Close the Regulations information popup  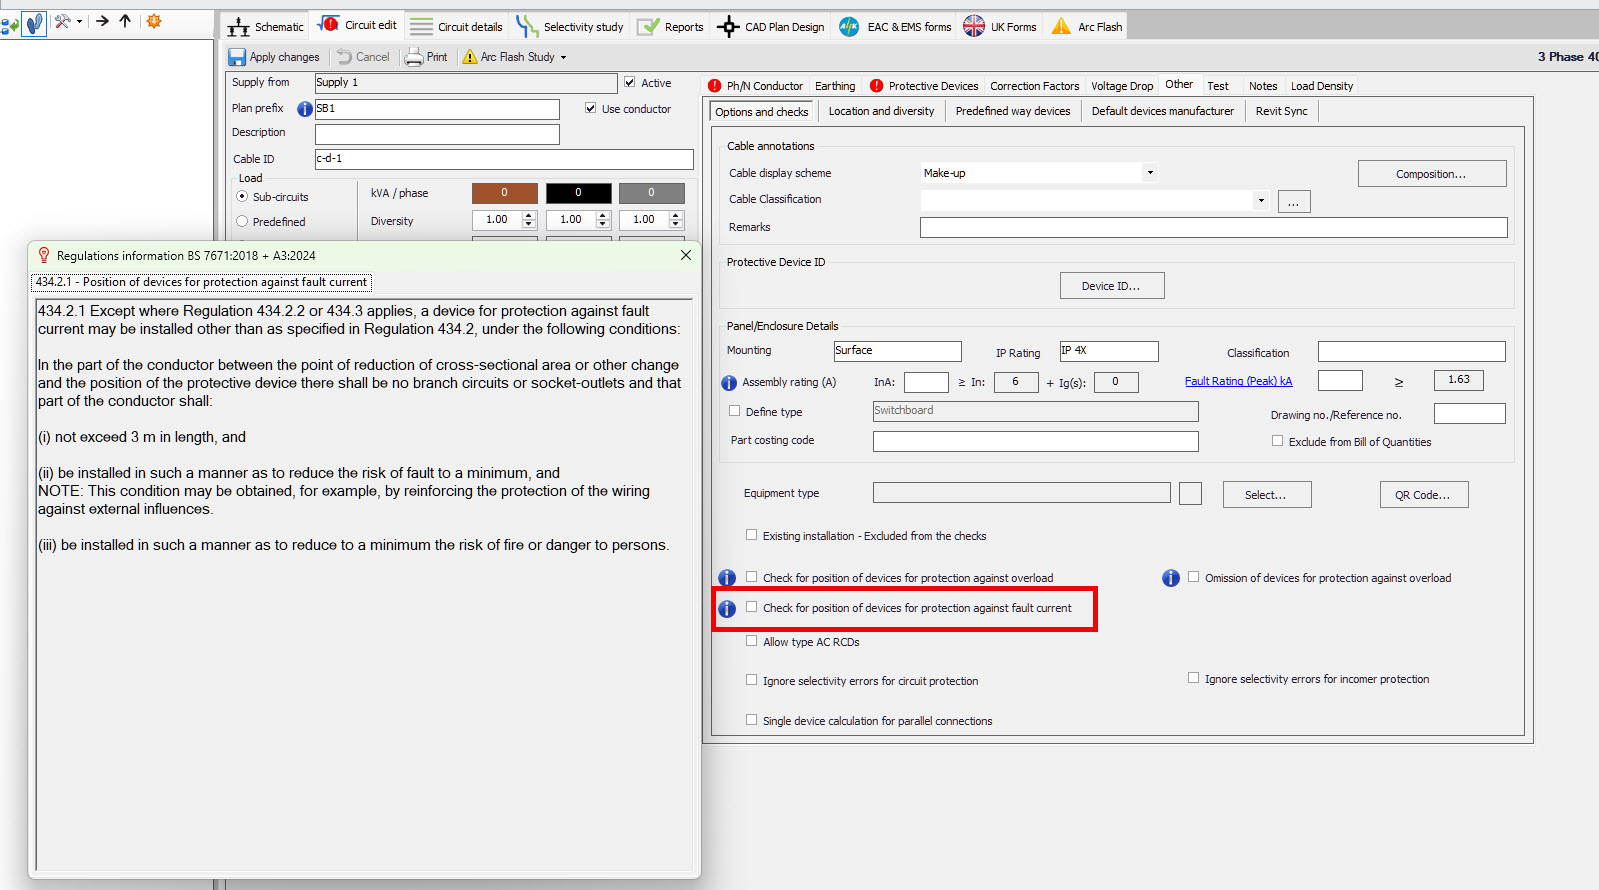pos(685,255)
